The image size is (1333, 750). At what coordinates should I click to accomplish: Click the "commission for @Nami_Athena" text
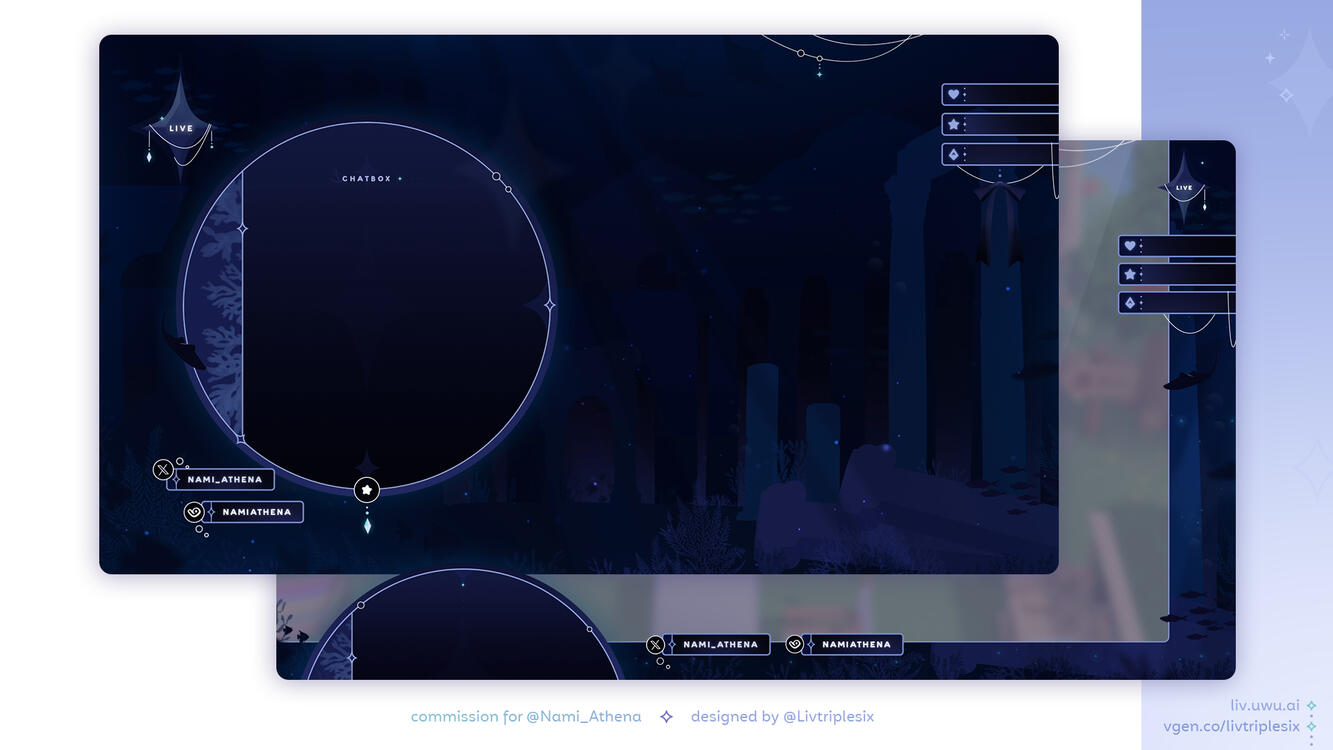pos(526,716)
